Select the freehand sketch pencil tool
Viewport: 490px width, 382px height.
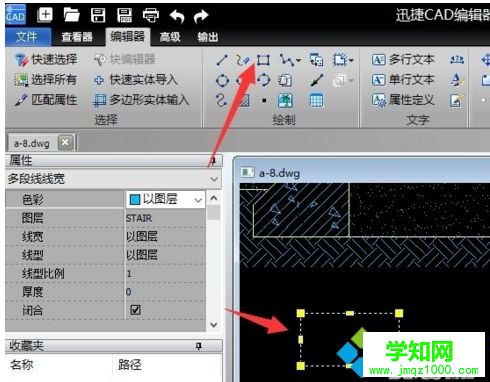pos(242,60)
